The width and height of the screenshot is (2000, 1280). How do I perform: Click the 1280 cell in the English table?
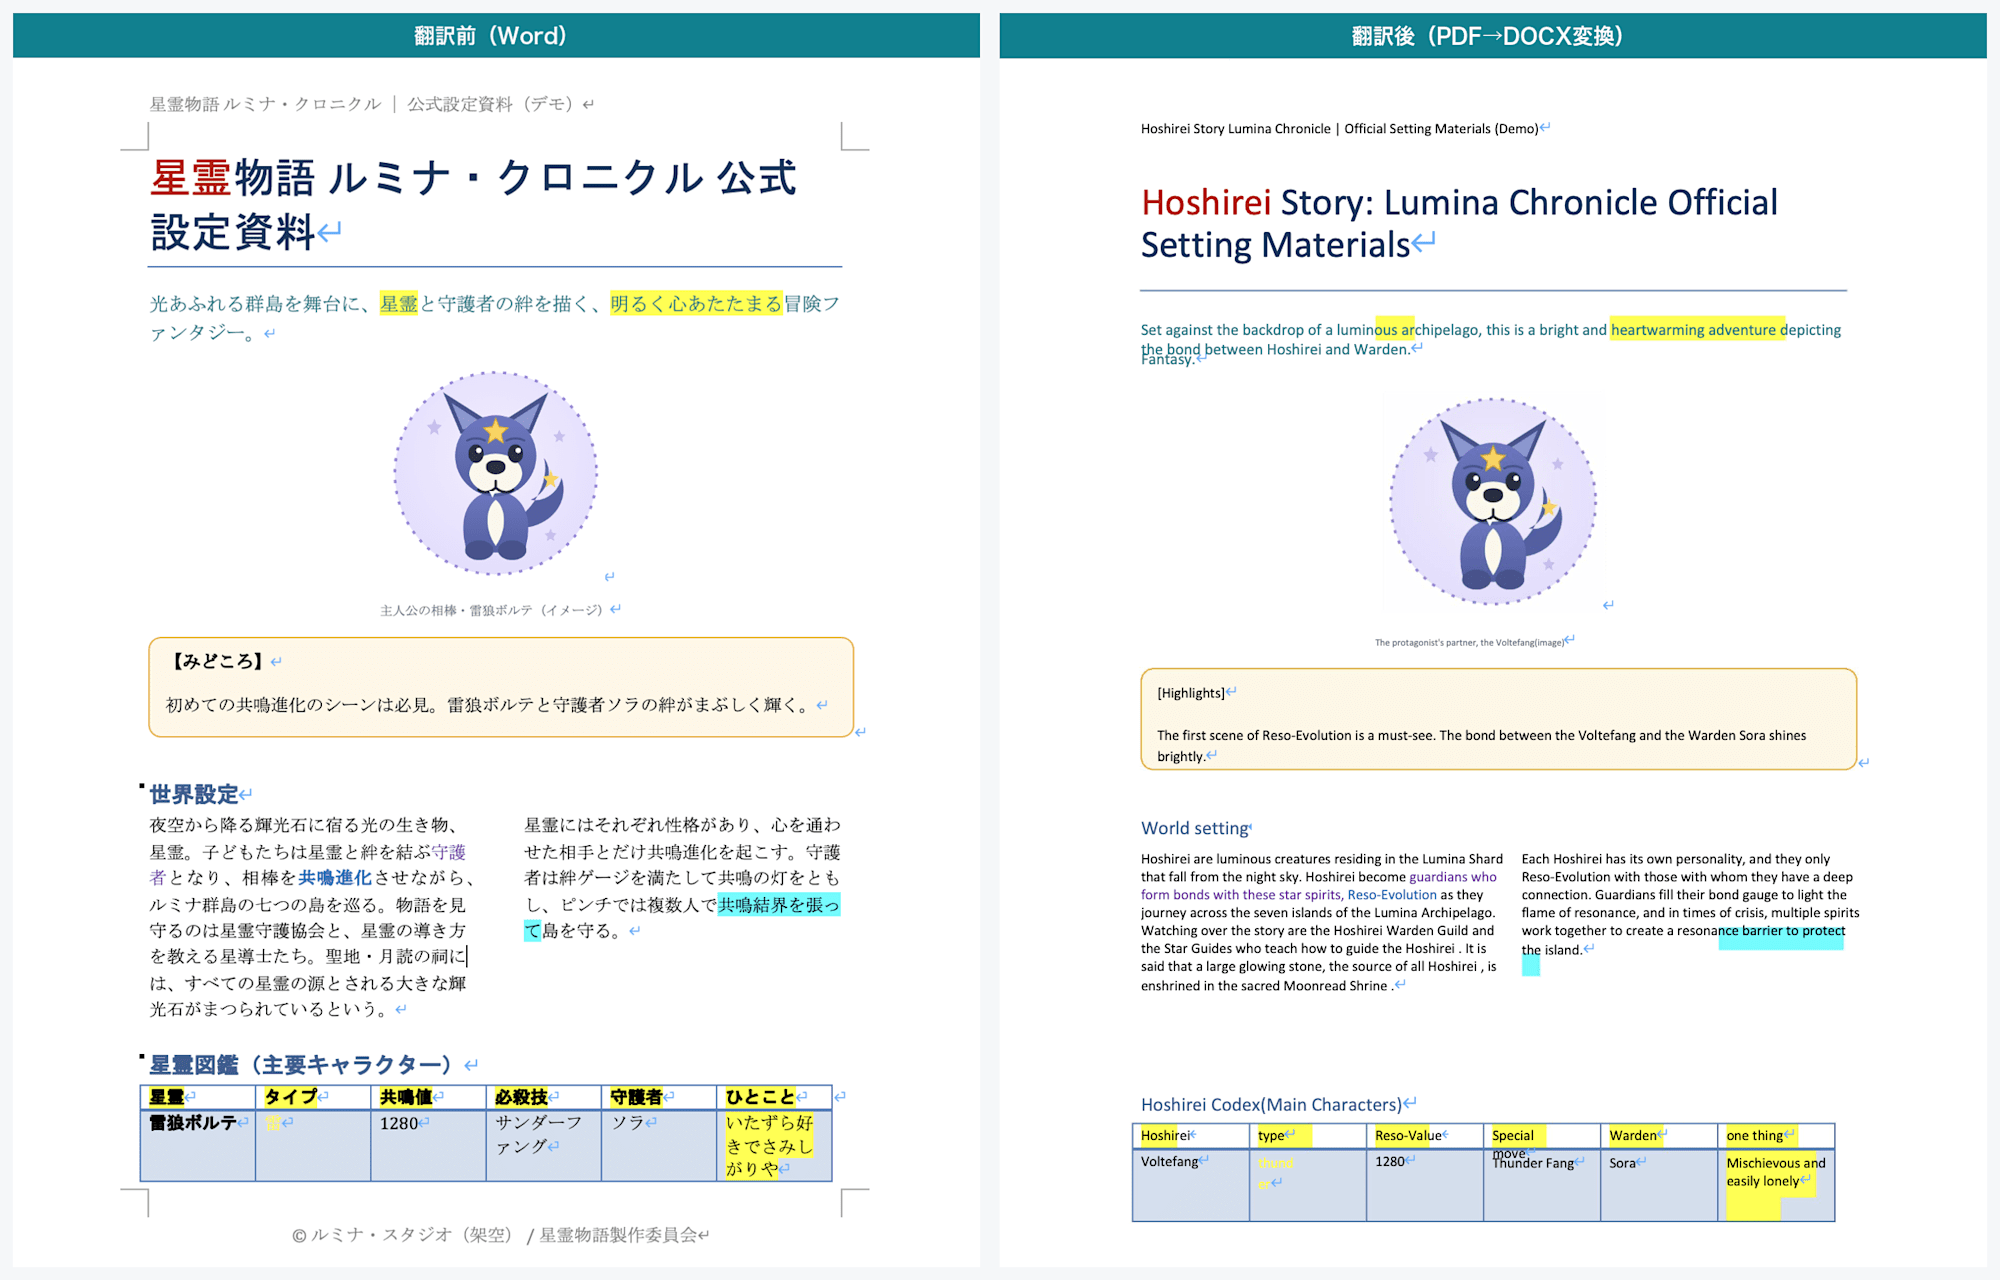(1425, 1185)
